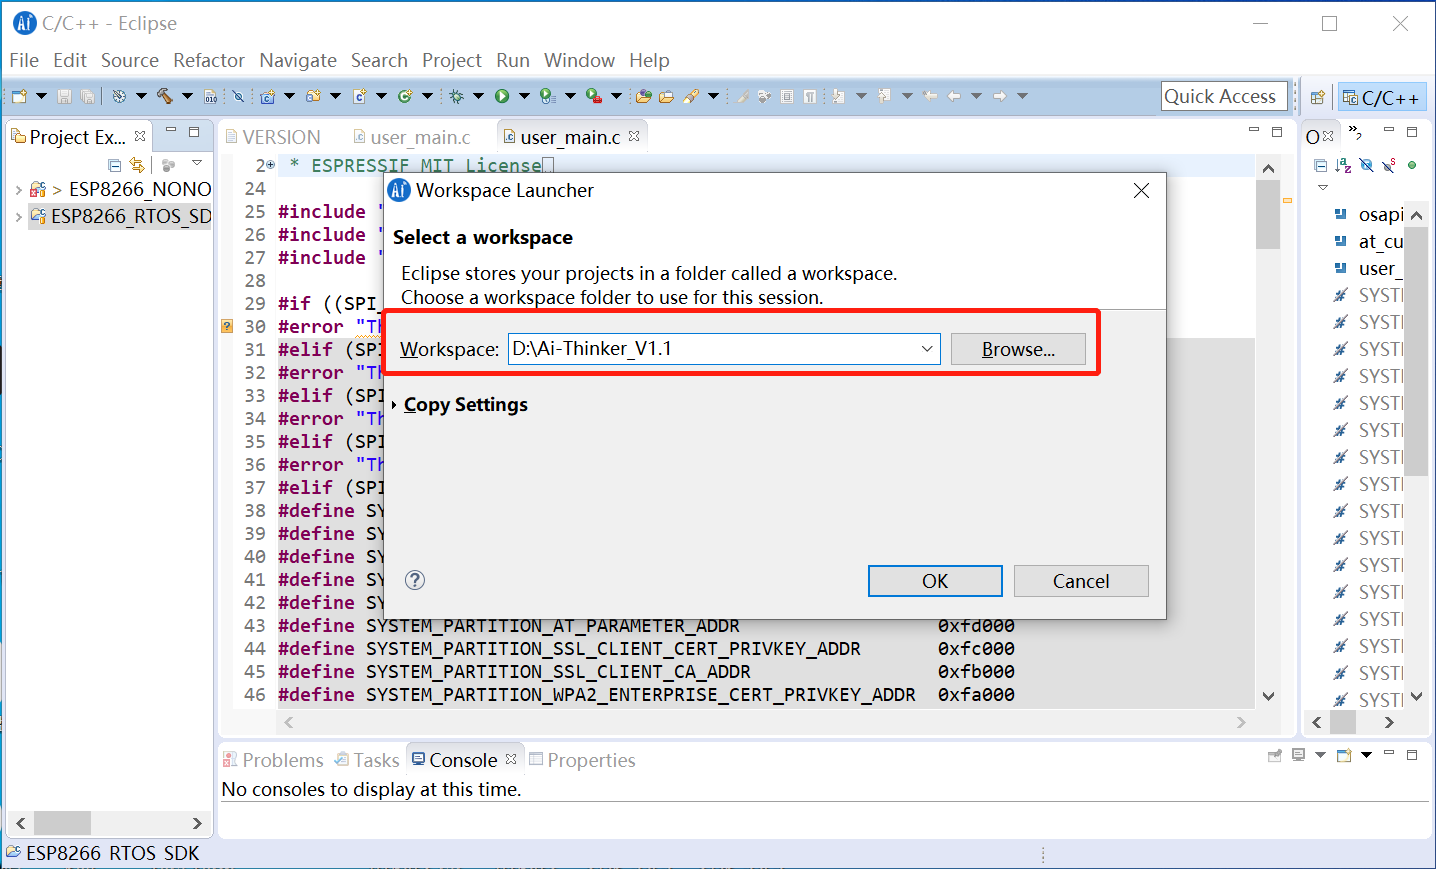The width and height of the screenshot is (1436, 869).
Task: Close the Workspace Launcher dialog
Action: pyautogui.click(x=1141, y=190)
